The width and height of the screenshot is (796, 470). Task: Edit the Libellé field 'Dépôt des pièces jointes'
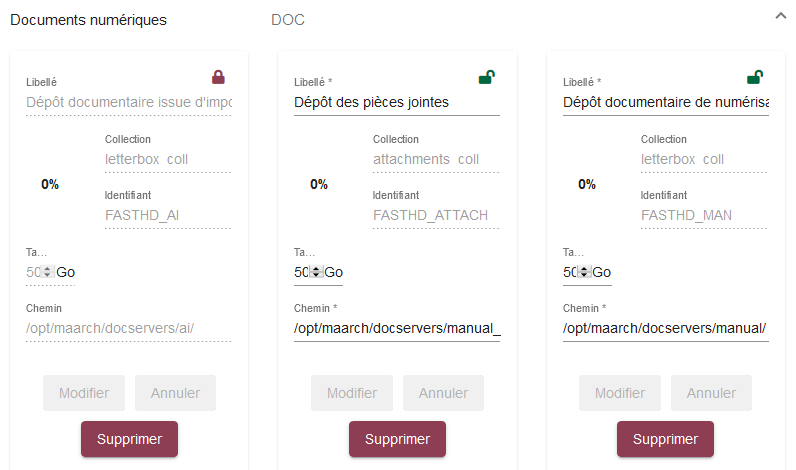(x=396, y=101)
